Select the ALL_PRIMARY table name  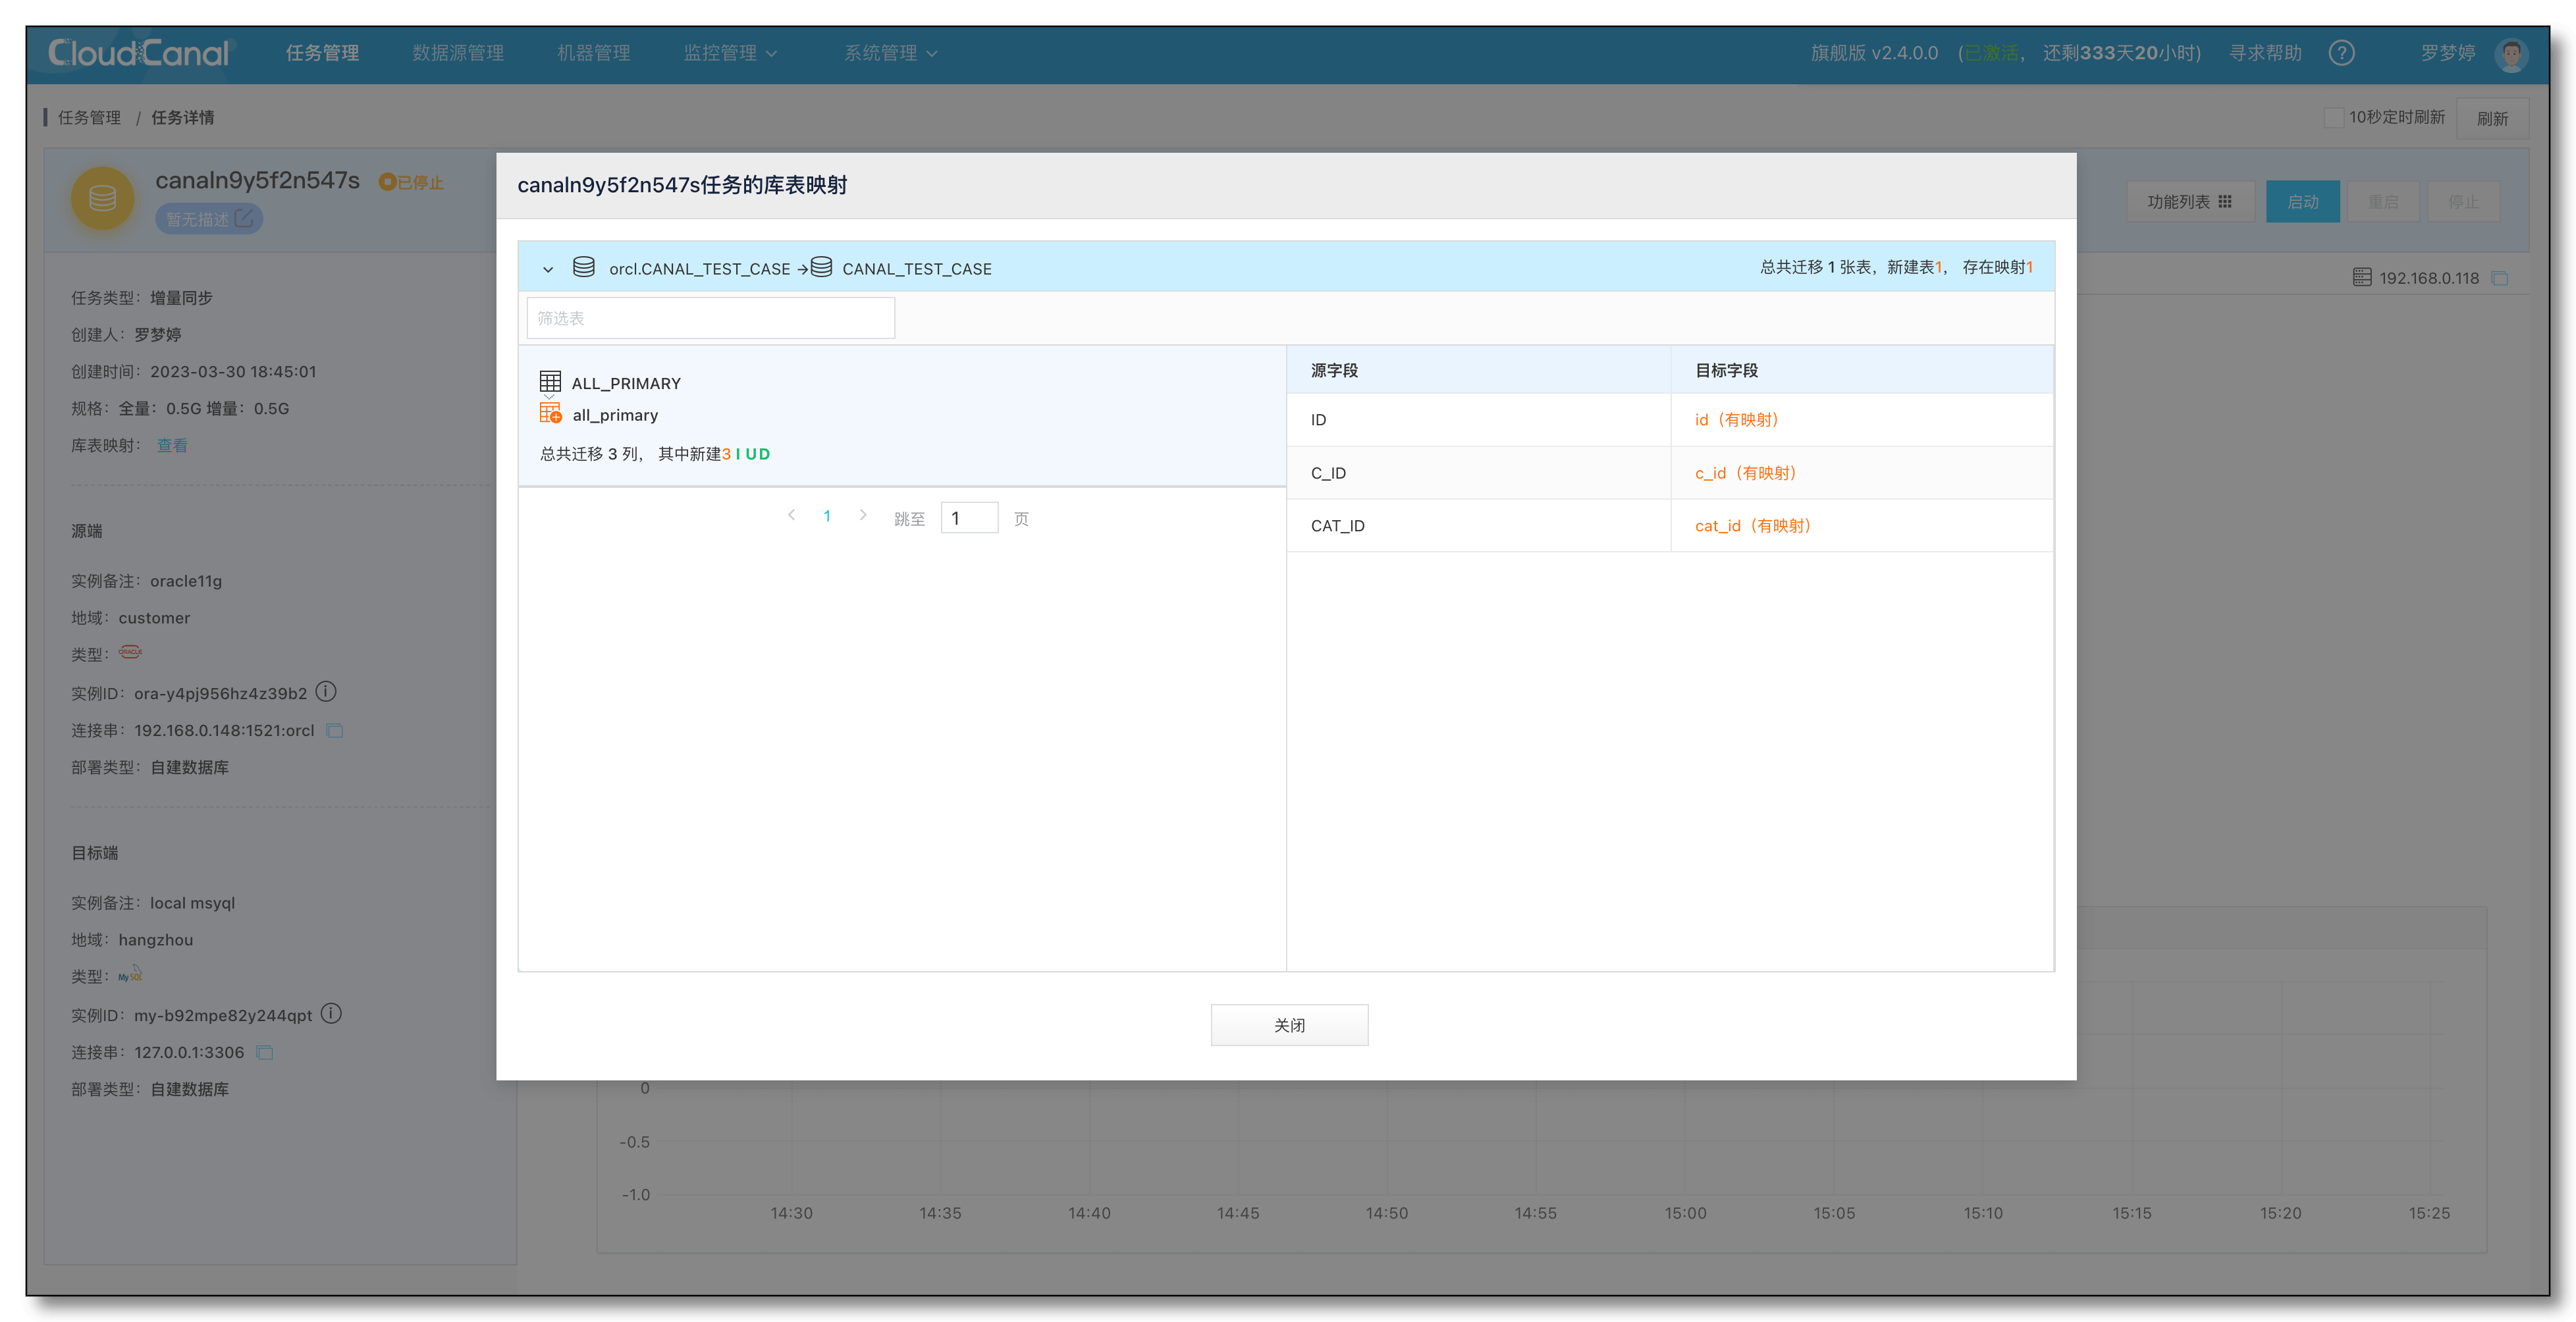coord(626,383)
